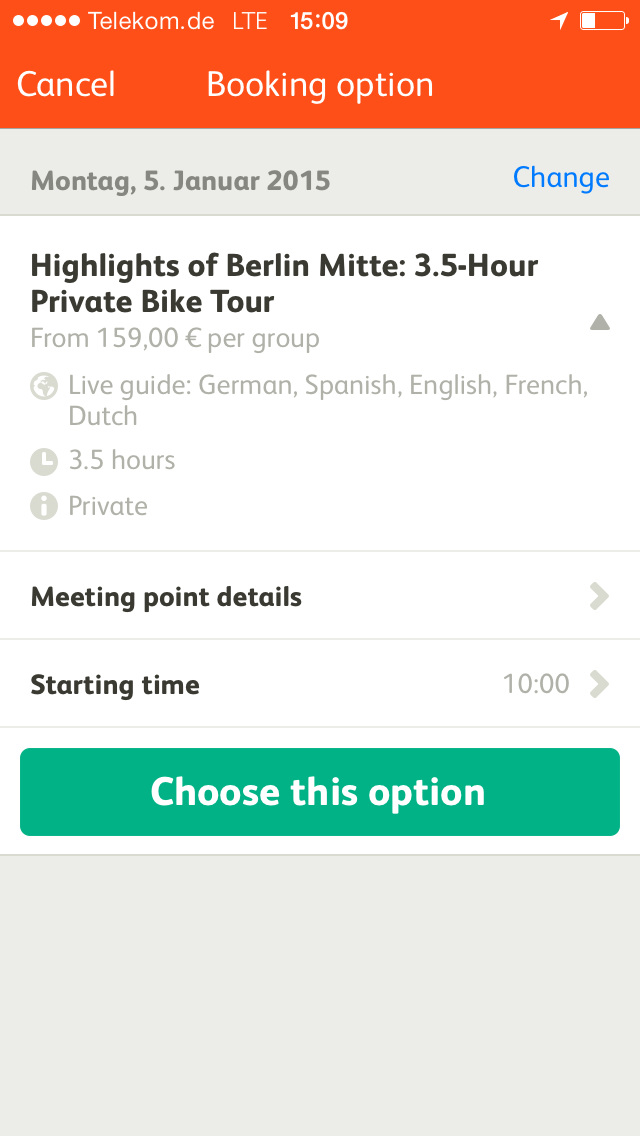
Task: Tap the location arrow icon in status bar
Action: [560, 21]
